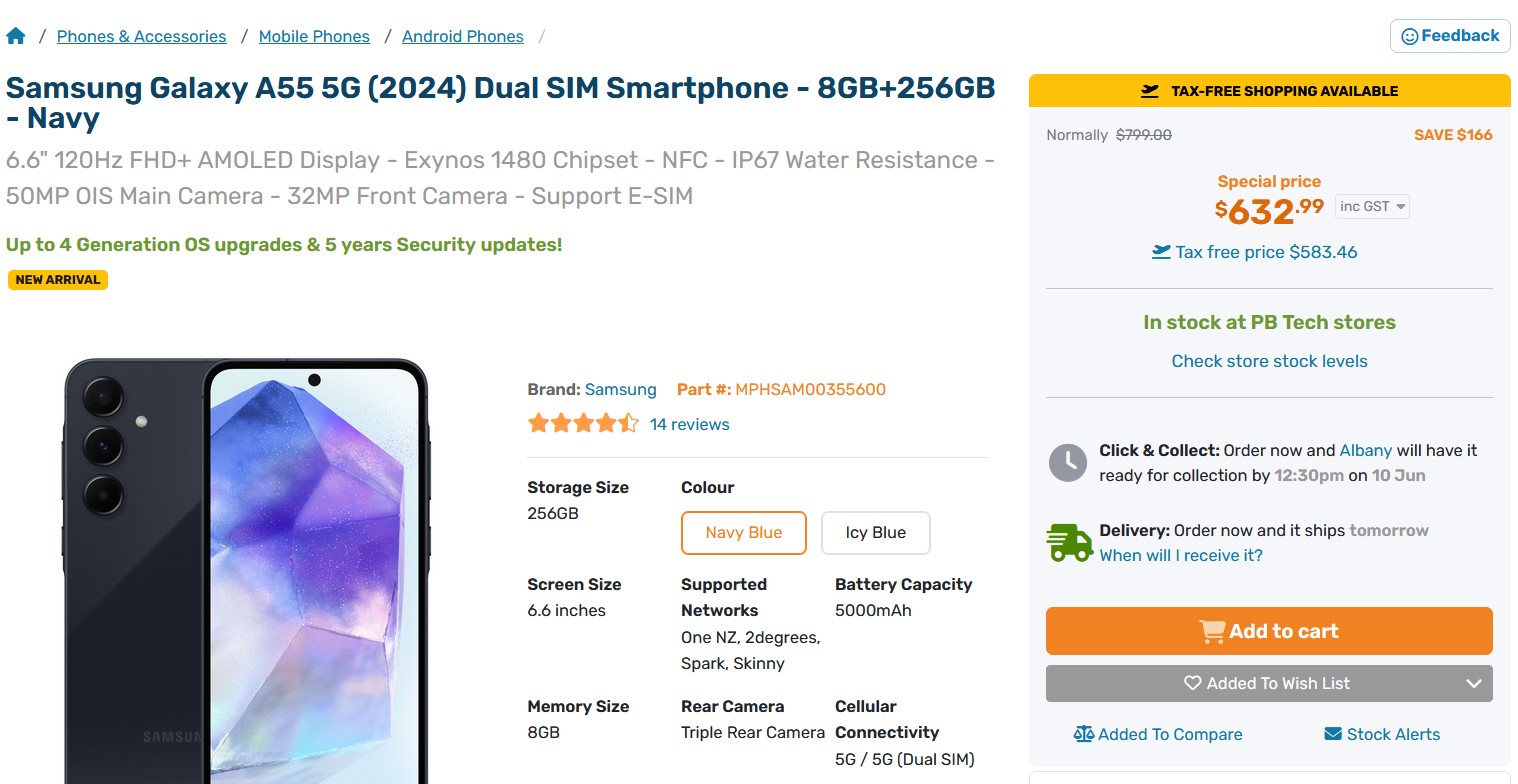This screenshot has height=784, width=1518.
Task: Expand the wish list chevron arrow
Action: [1473, 684]
